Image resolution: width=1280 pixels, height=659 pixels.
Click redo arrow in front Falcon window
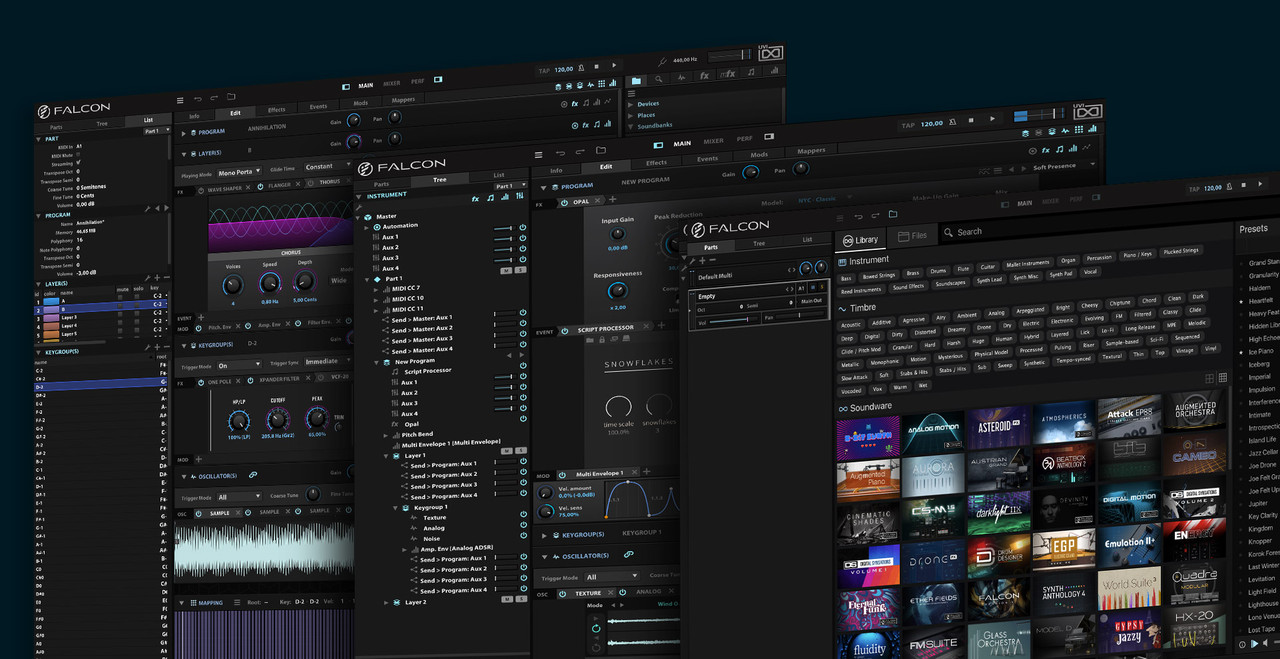(876, 214)
